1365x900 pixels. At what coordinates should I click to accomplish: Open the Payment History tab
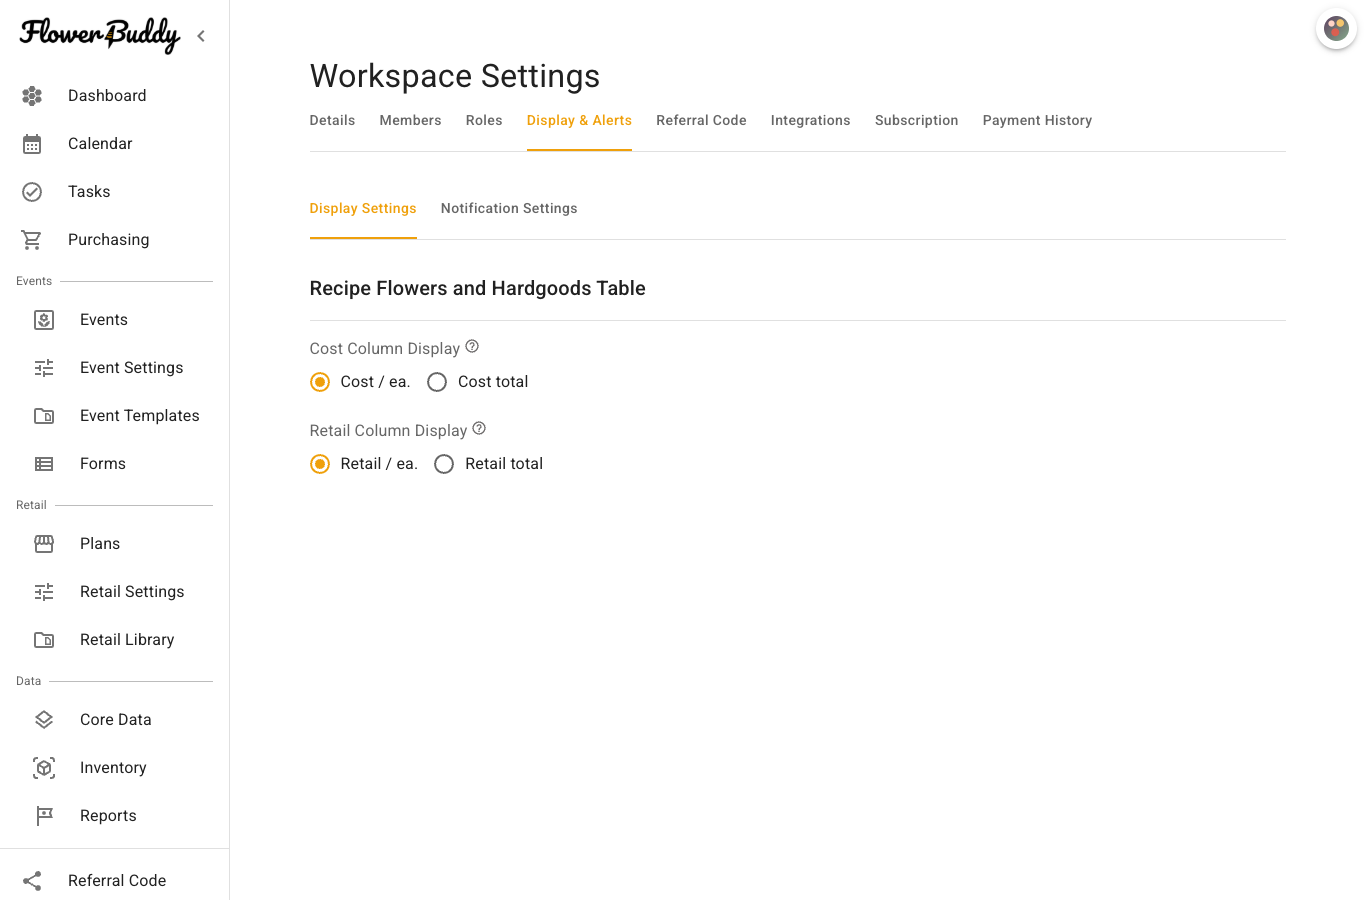[1037, 121]
